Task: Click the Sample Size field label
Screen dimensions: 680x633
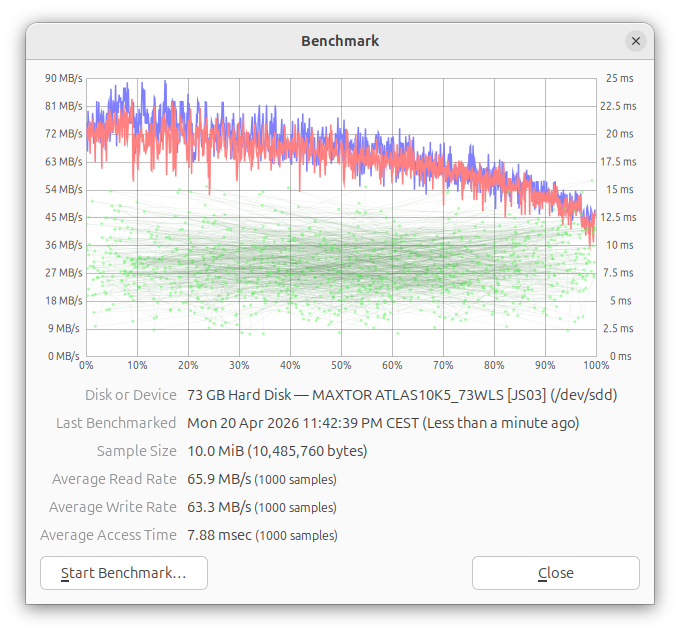Action: coord(136,451)
